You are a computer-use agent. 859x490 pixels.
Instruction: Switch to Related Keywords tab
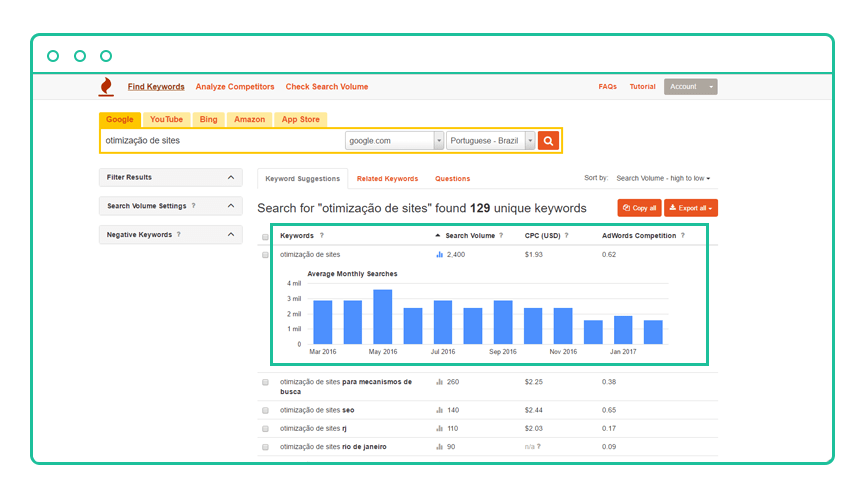(387, 179)
